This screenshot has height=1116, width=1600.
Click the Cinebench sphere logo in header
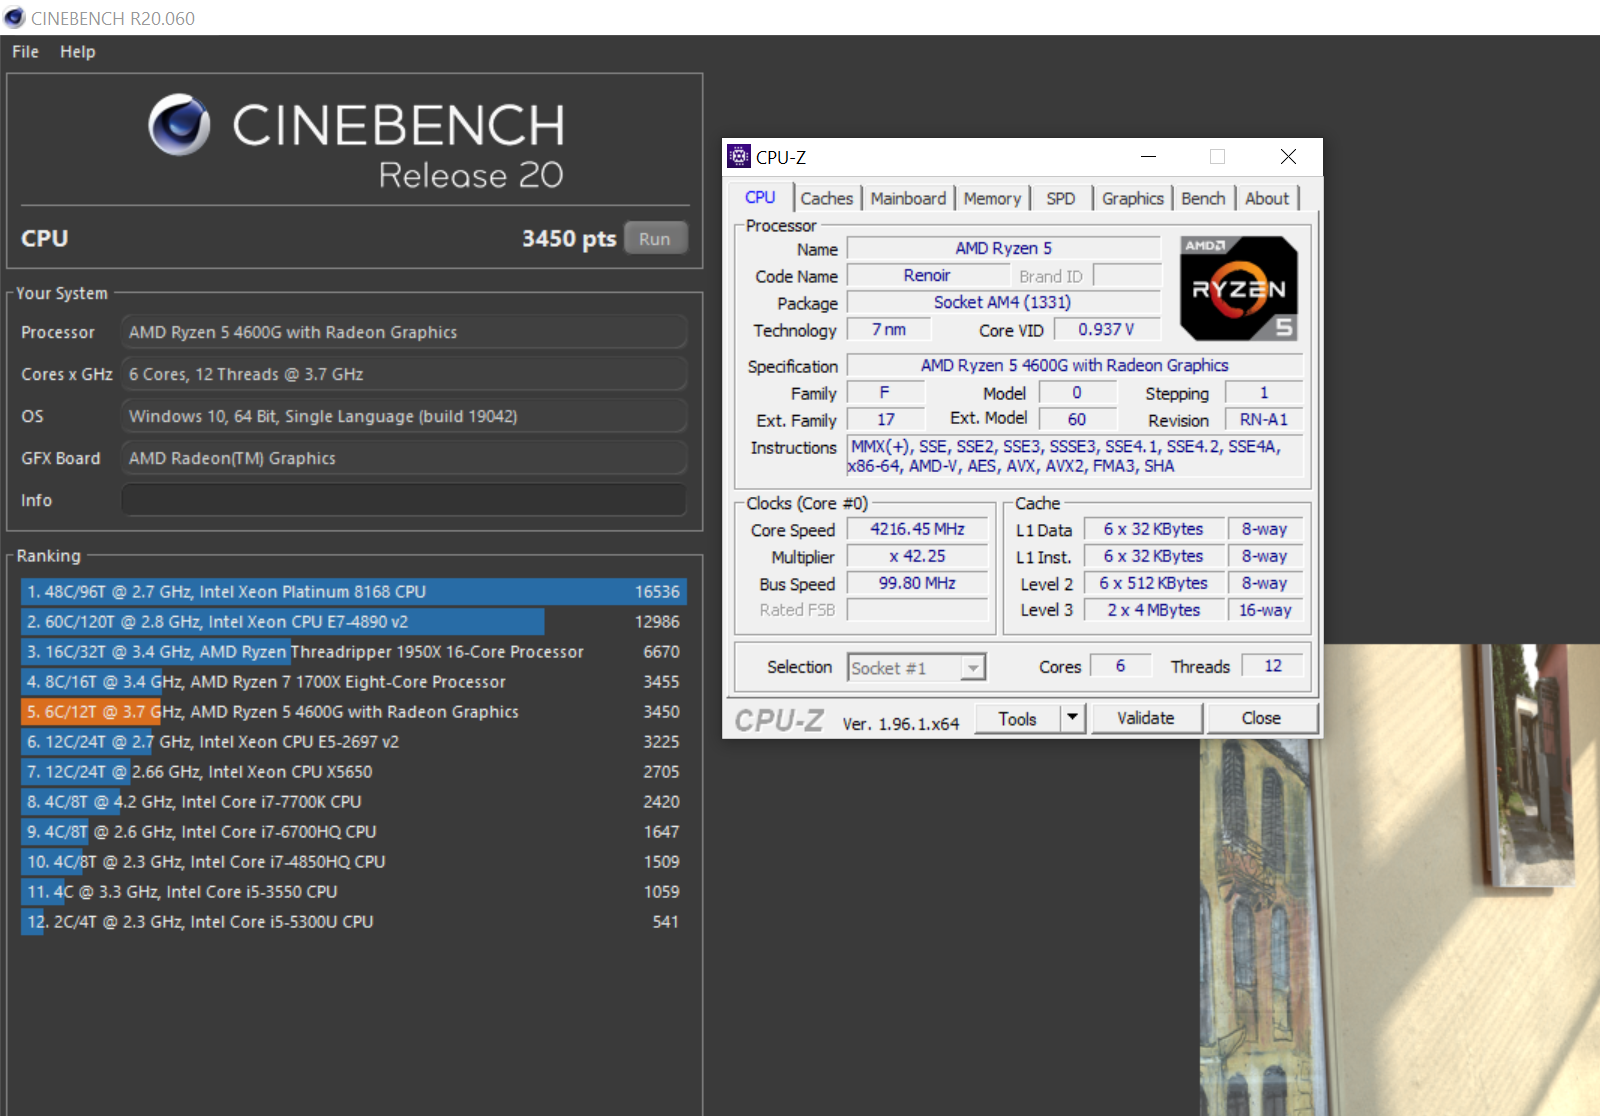pos(180,125)
